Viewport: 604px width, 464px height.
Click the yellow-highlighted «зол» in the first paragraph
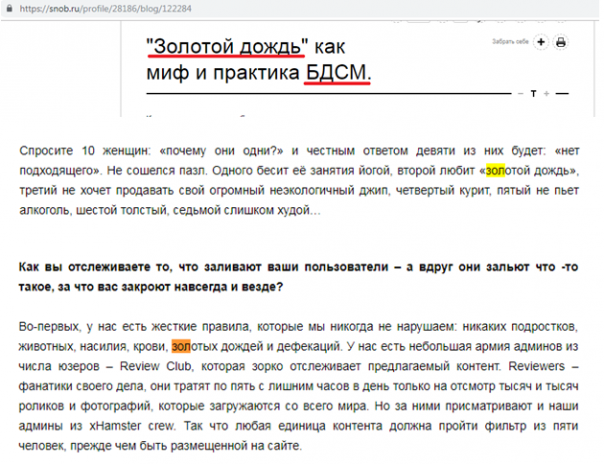(x=496, y=171)
